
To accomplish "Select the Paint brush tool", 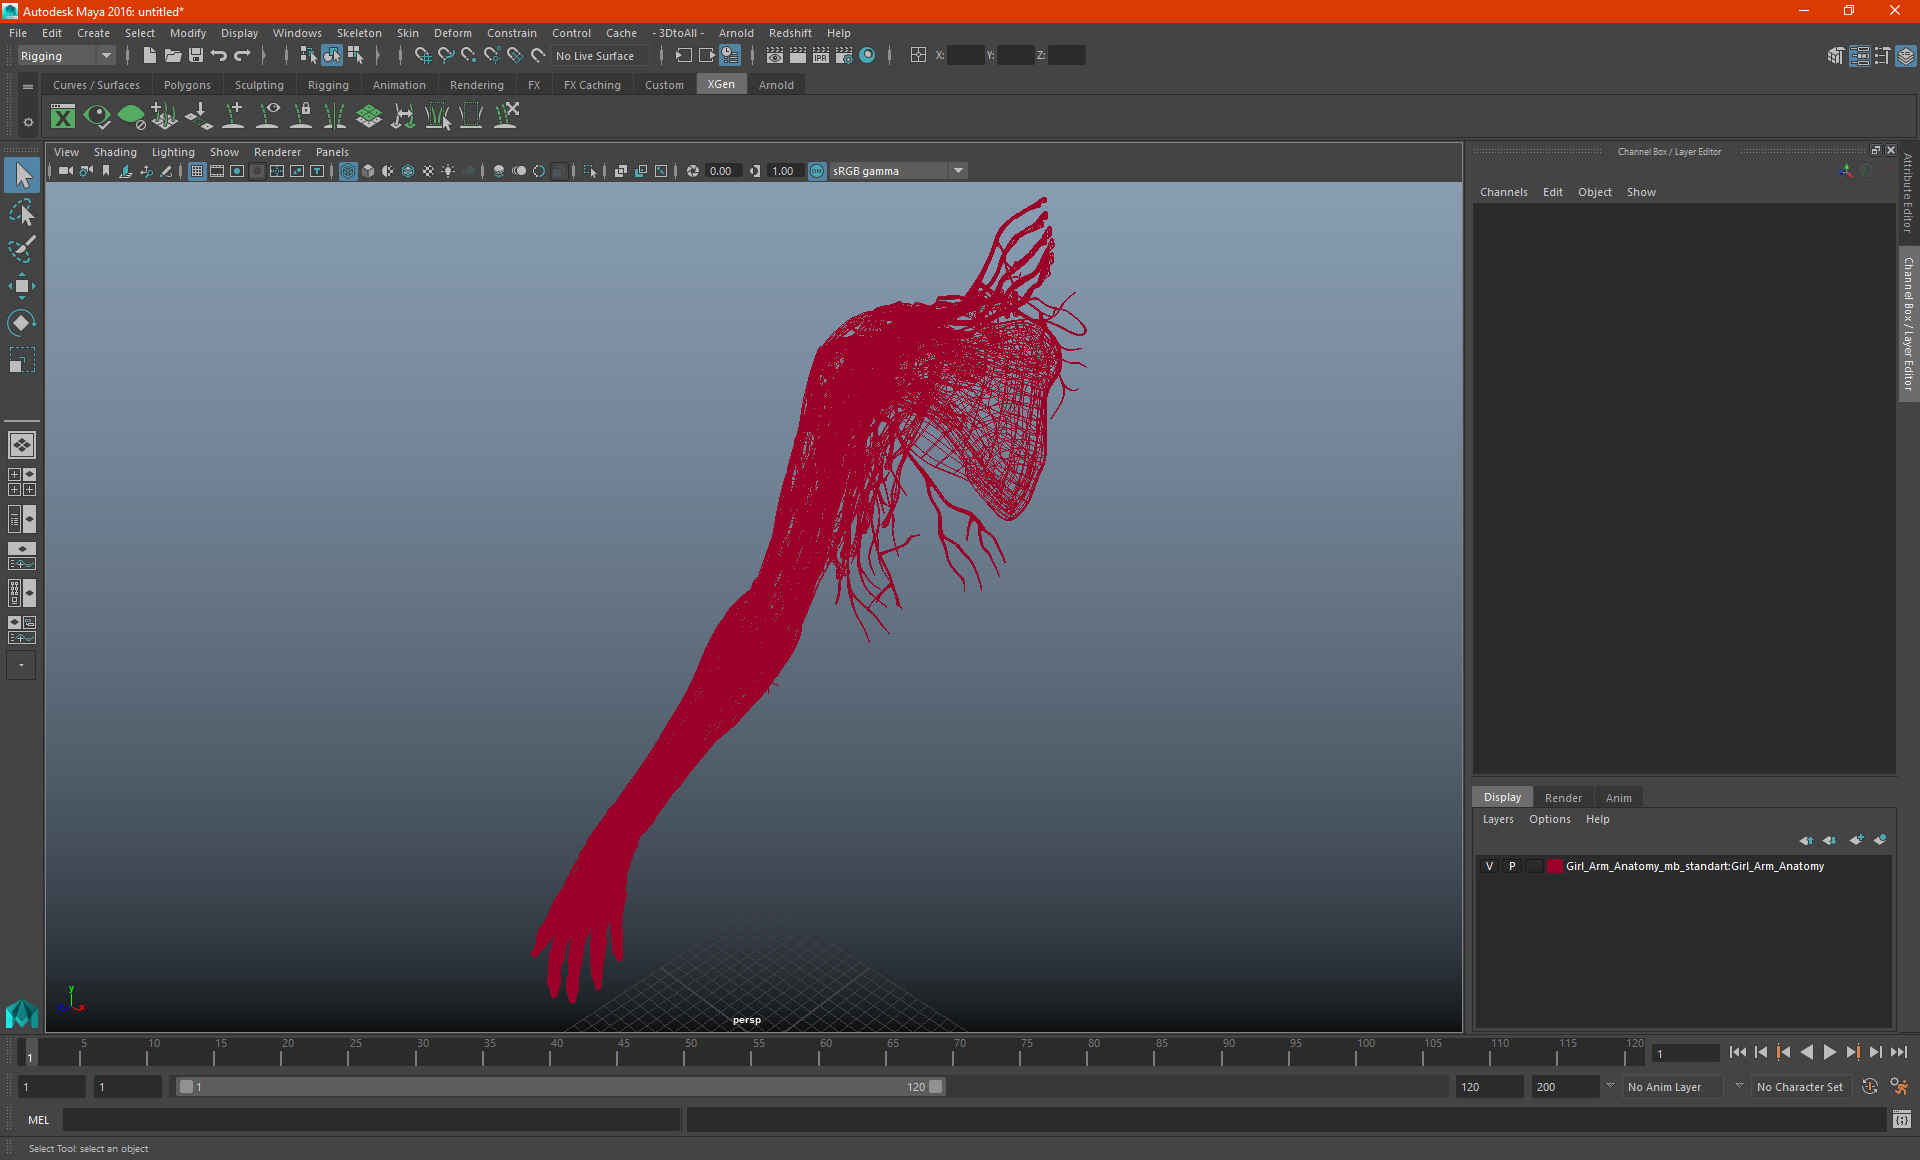I will click(21, 247).
